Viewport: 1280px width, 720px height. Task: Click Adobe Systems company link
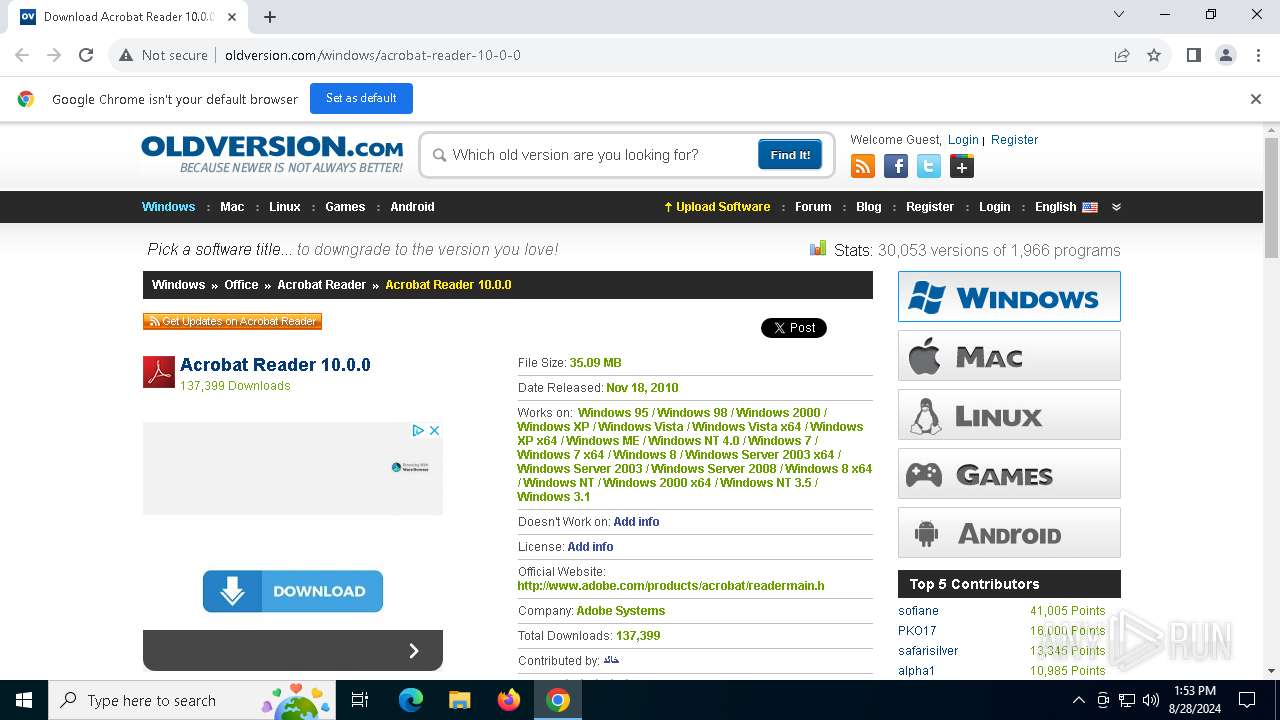621,611
